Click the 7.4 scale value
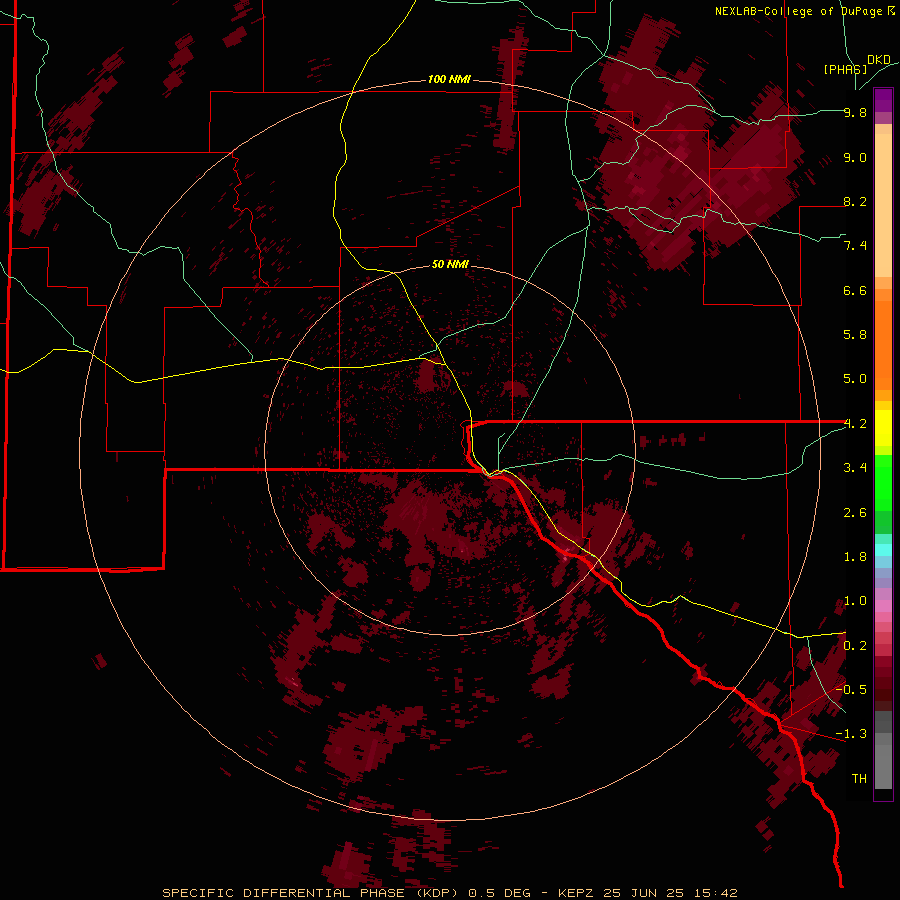Viewport: 900px width, 900px height. click(x=855, y=246)
